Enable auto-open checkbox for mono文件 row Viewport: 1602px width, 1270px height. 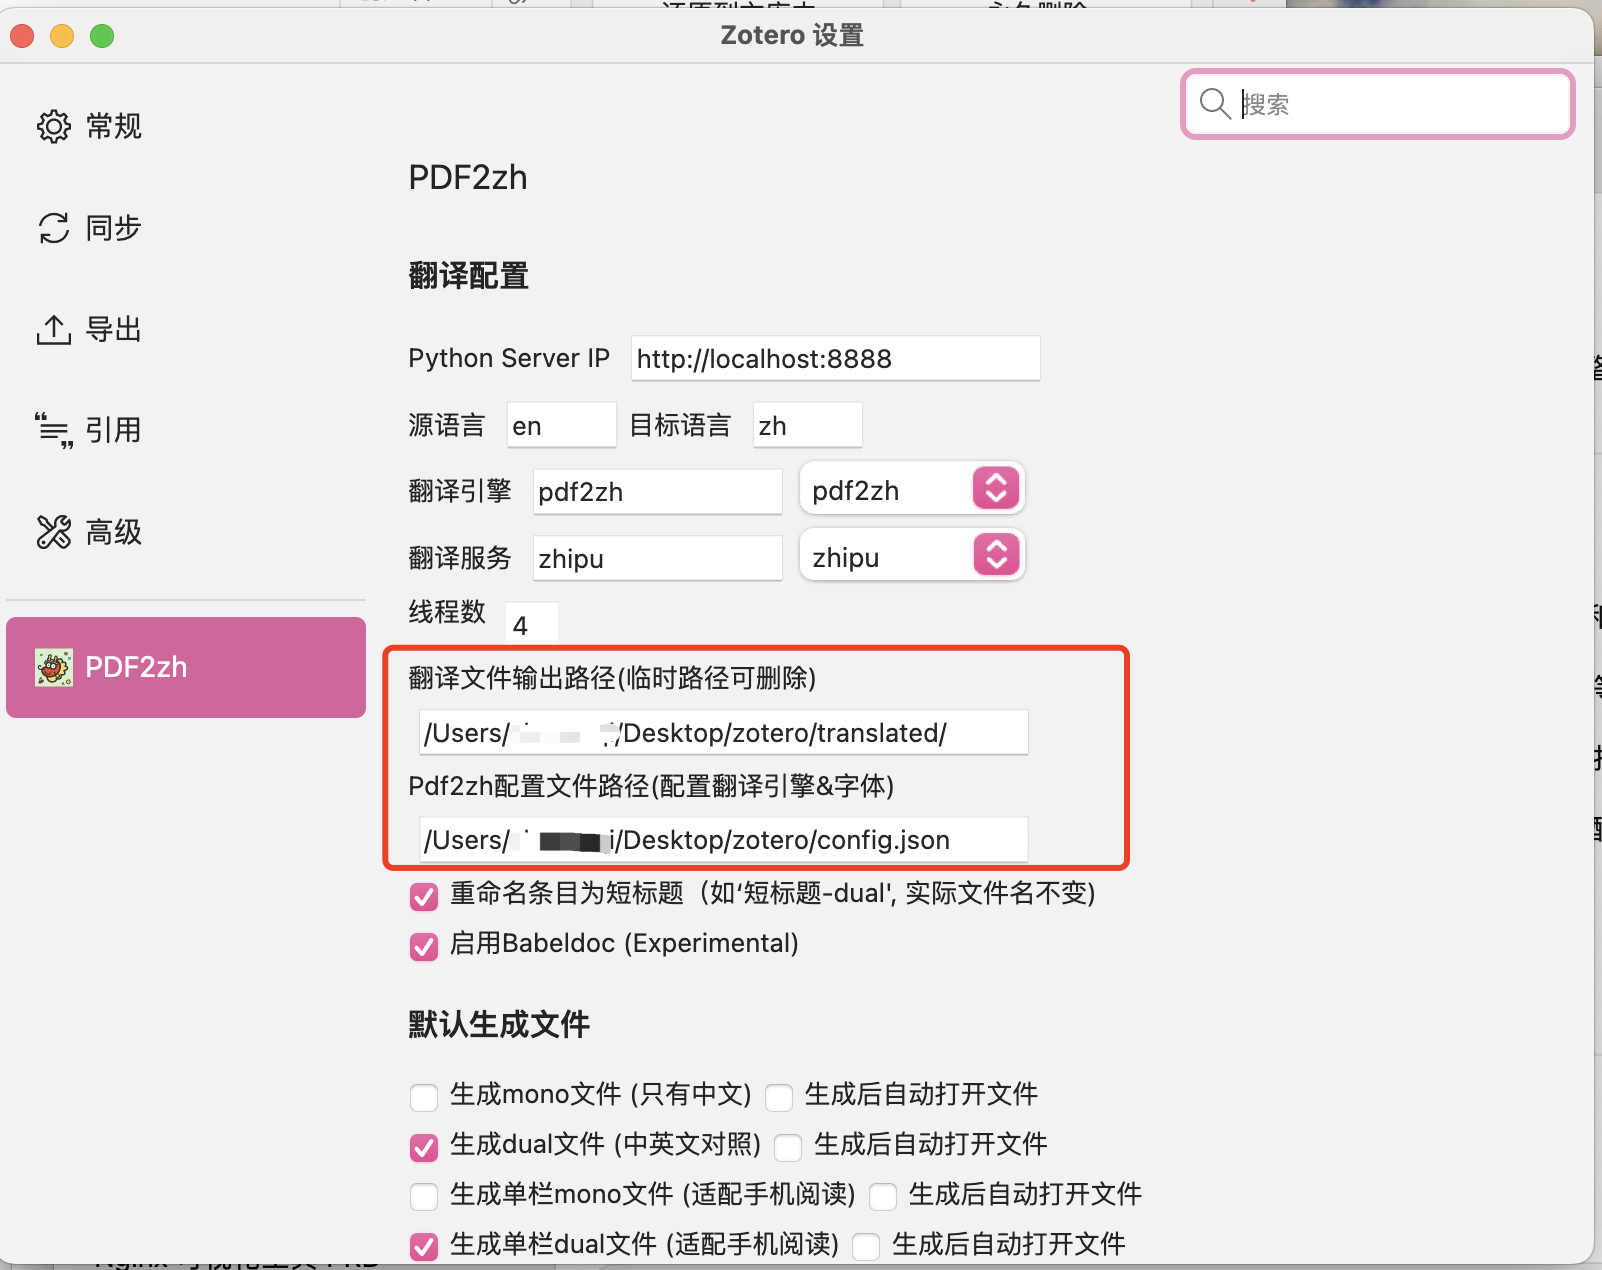tap(779, 1097)
